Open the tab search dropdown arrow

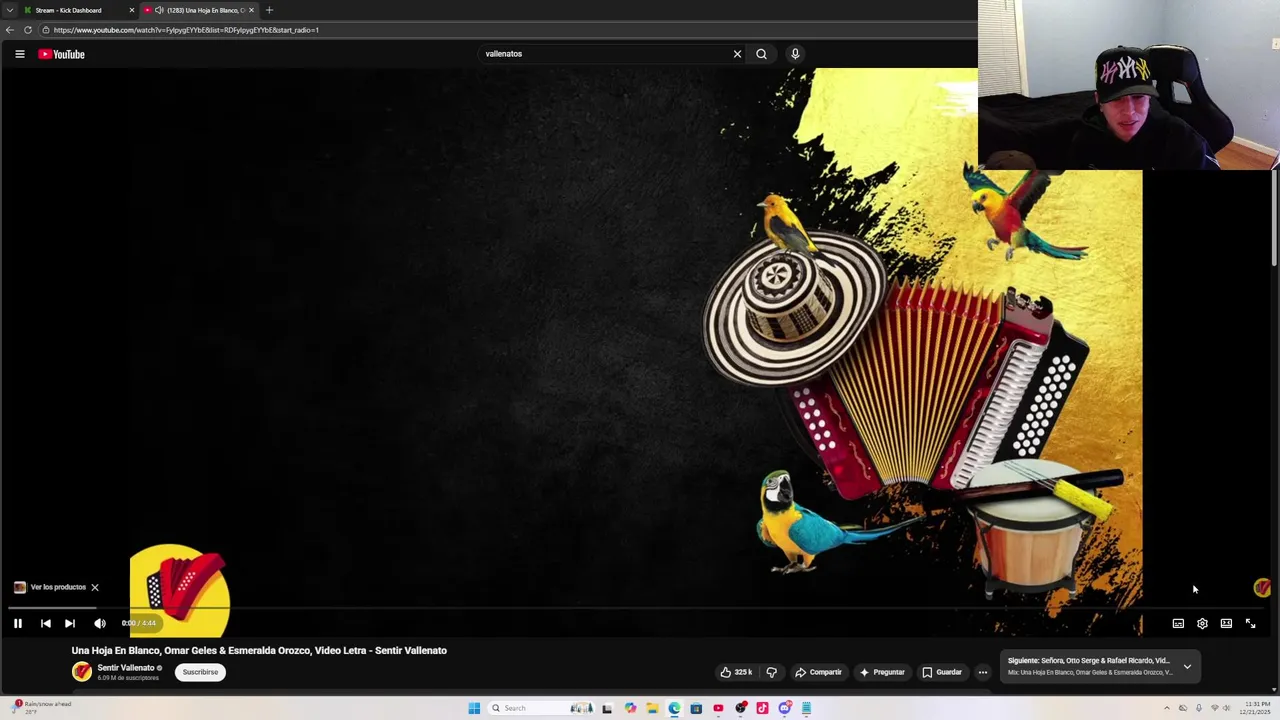click(9, 10)
